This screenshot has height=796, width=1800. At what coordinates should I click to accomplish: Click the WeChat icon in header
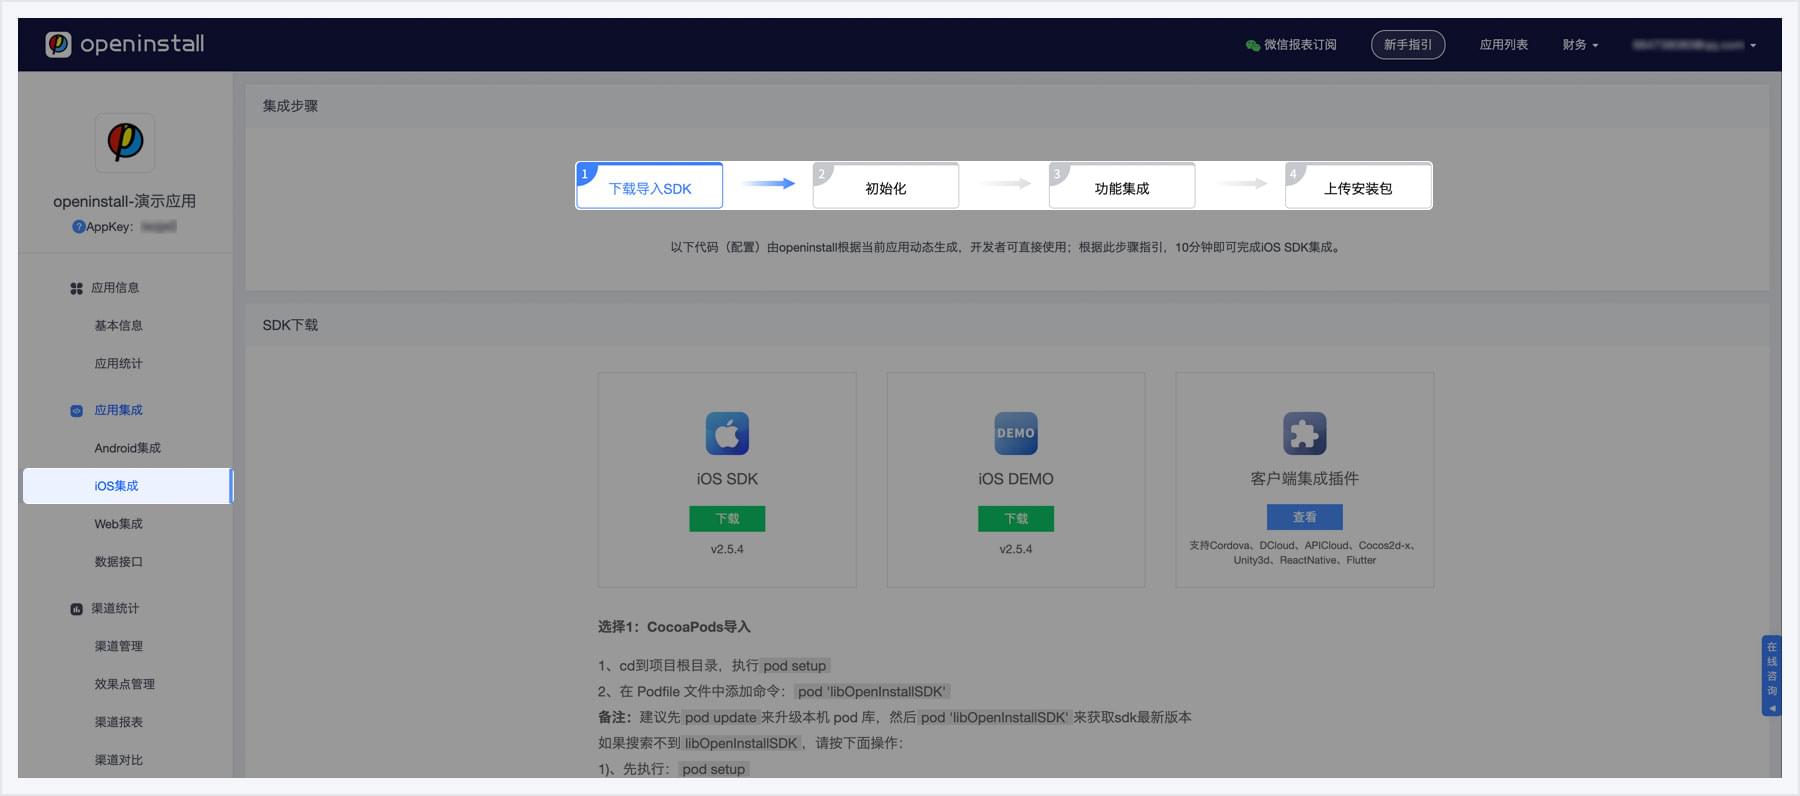pos(1252,45)
